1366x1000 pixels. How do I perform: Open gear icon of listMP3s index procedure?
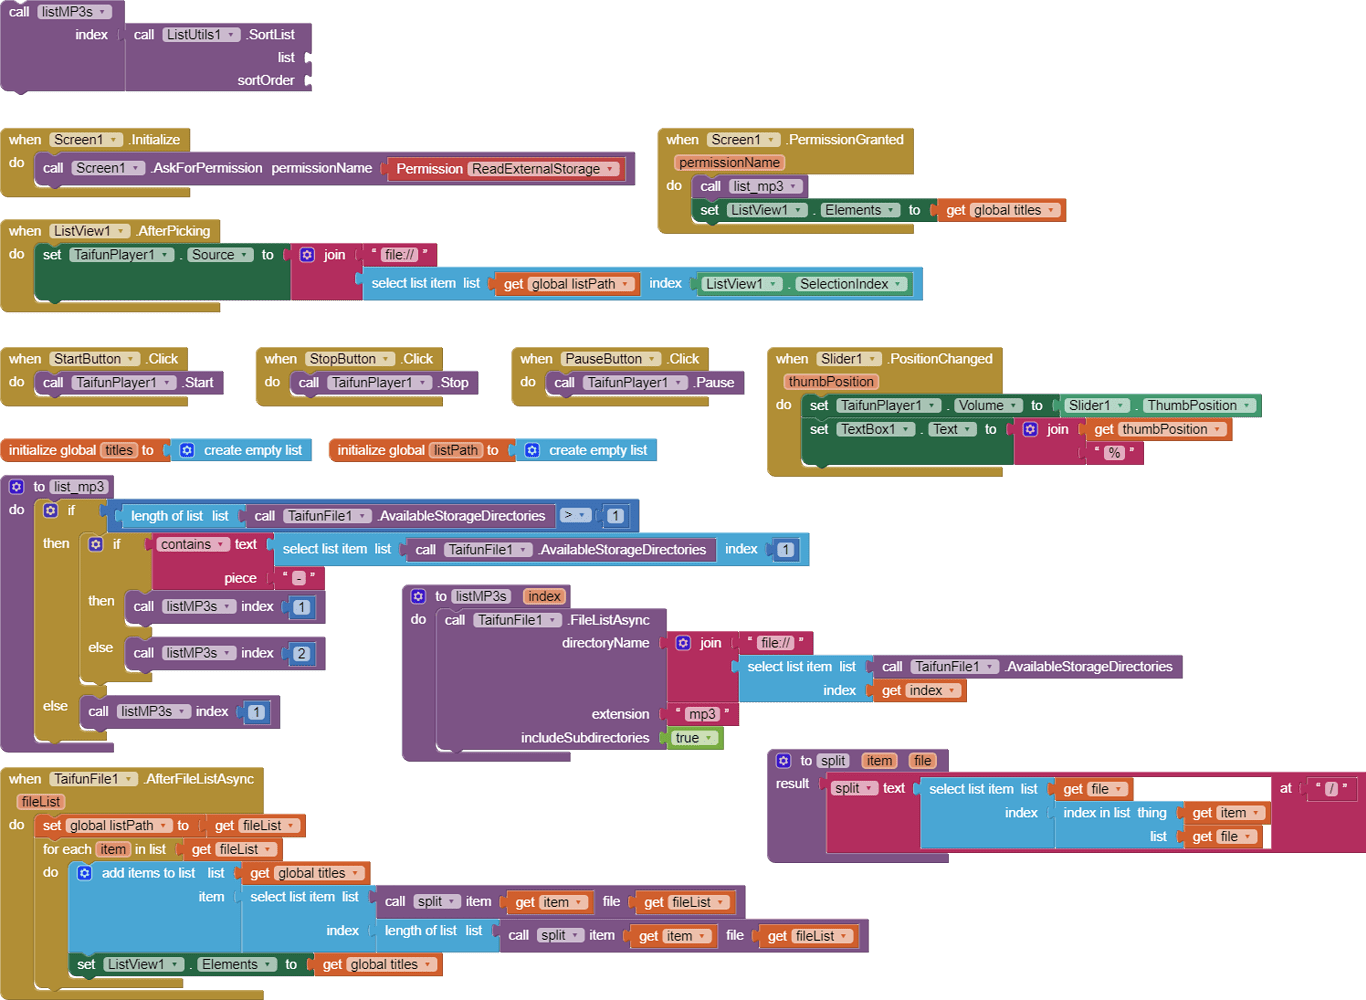tap(418, 596)
